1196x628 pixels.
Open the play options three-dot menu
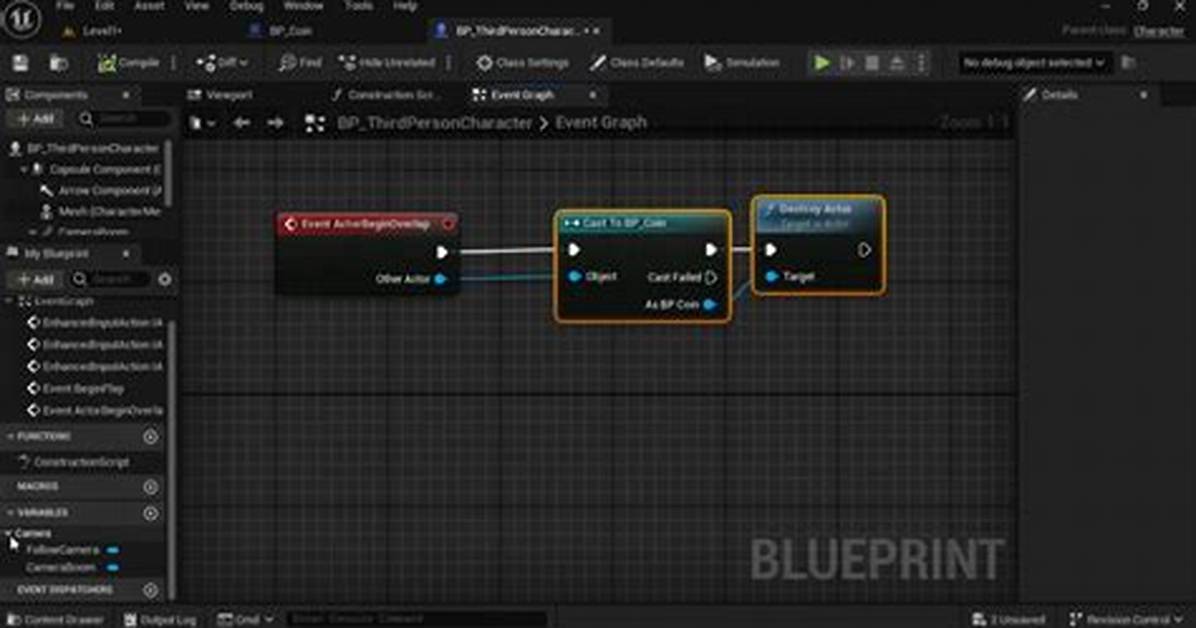[x=921, y=63]
